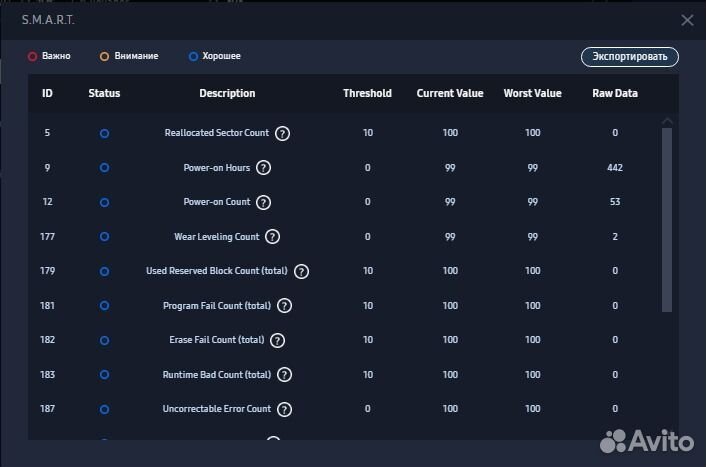Open help for Runtime Bad Count
The image size is (706, 467).
click(285, 375)
